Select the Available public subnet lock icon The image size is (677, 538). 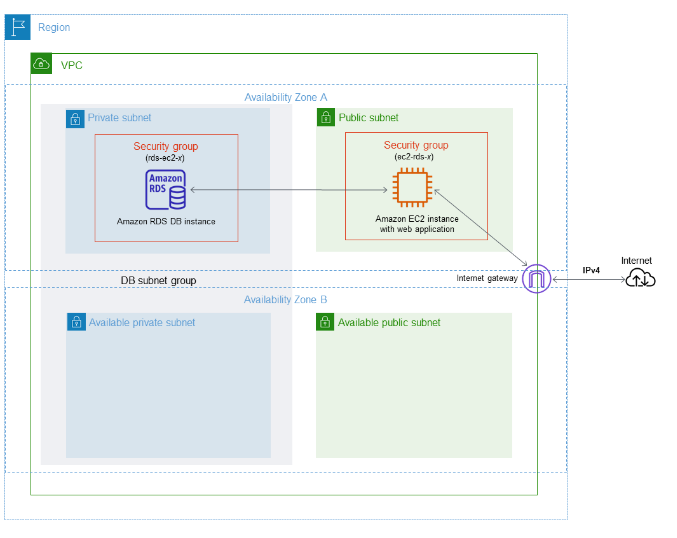[325, 322]
